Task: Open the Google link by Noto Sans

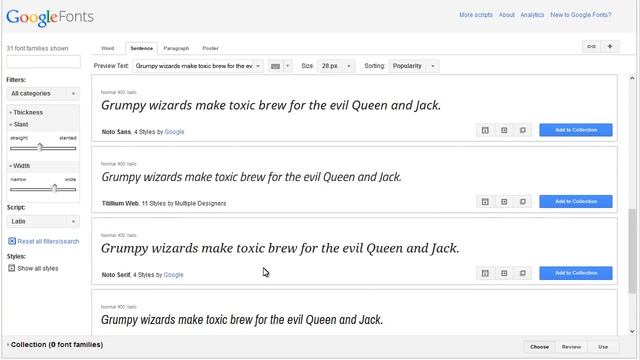Action: coord(174,132)
